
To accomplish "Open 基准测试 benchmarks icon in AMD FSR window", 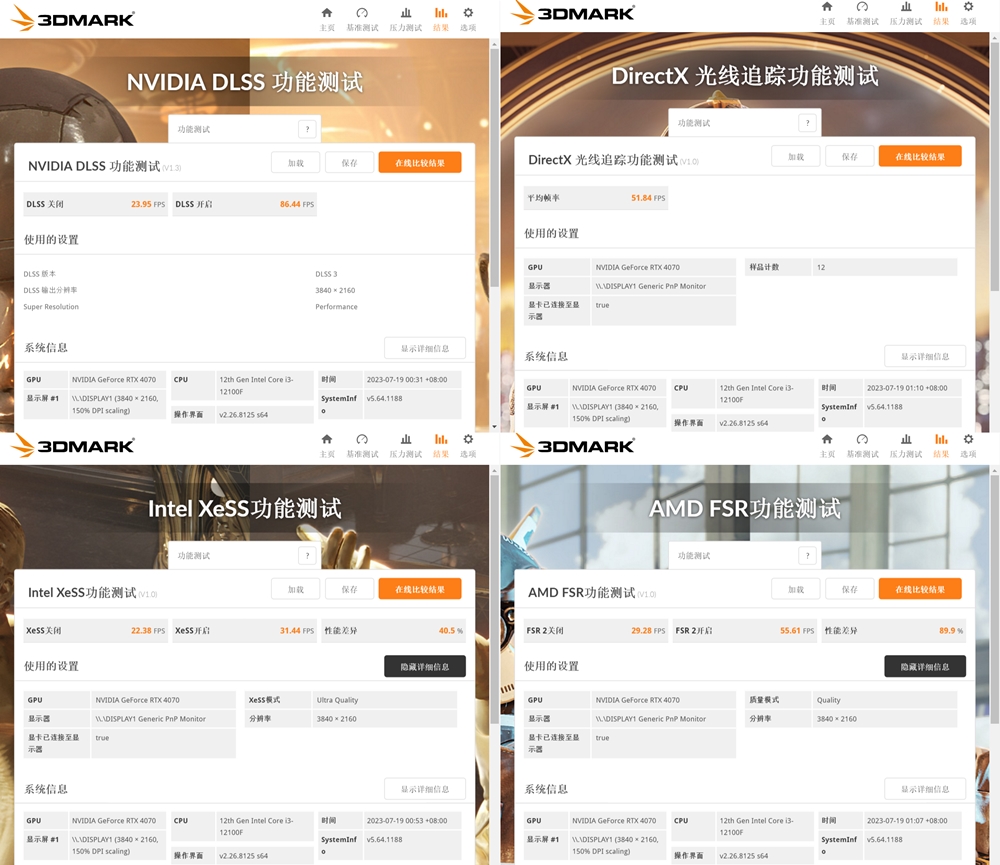I will coord(862,439).
